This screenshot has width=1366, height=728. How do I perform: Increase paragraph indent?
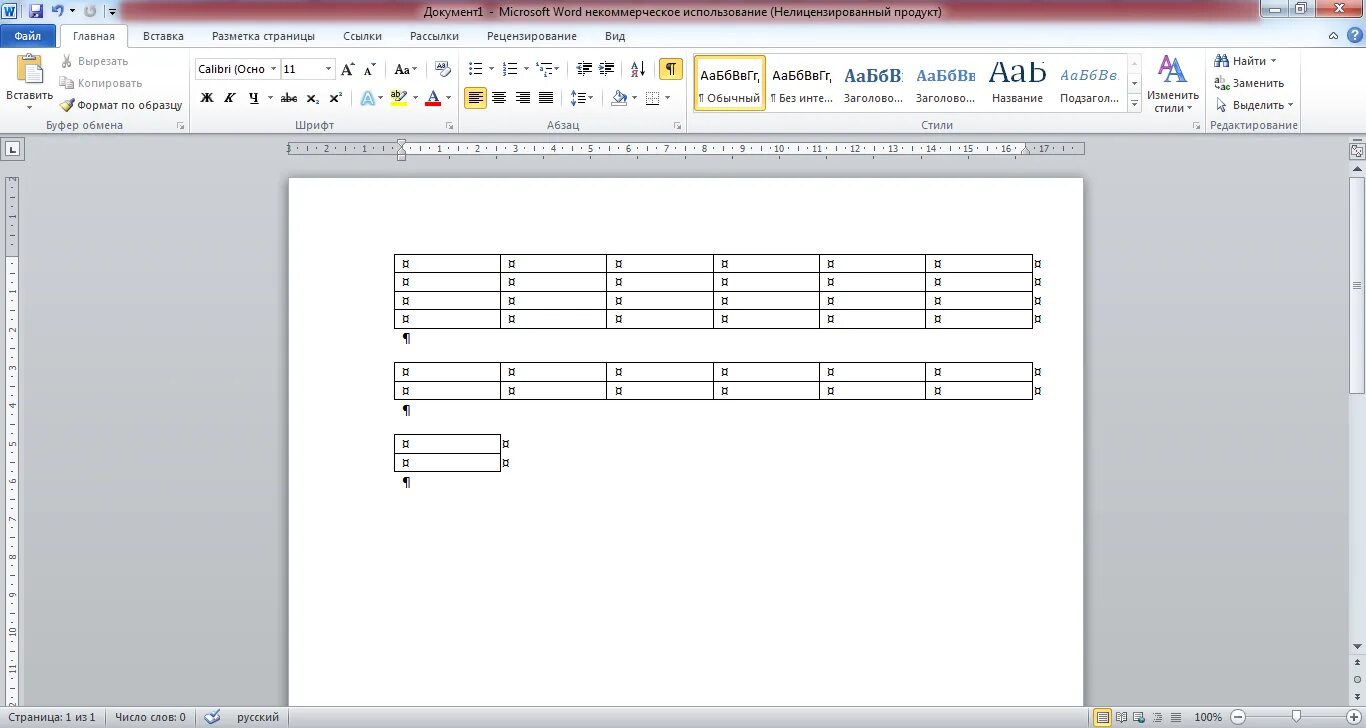click(x=607, y=69)
